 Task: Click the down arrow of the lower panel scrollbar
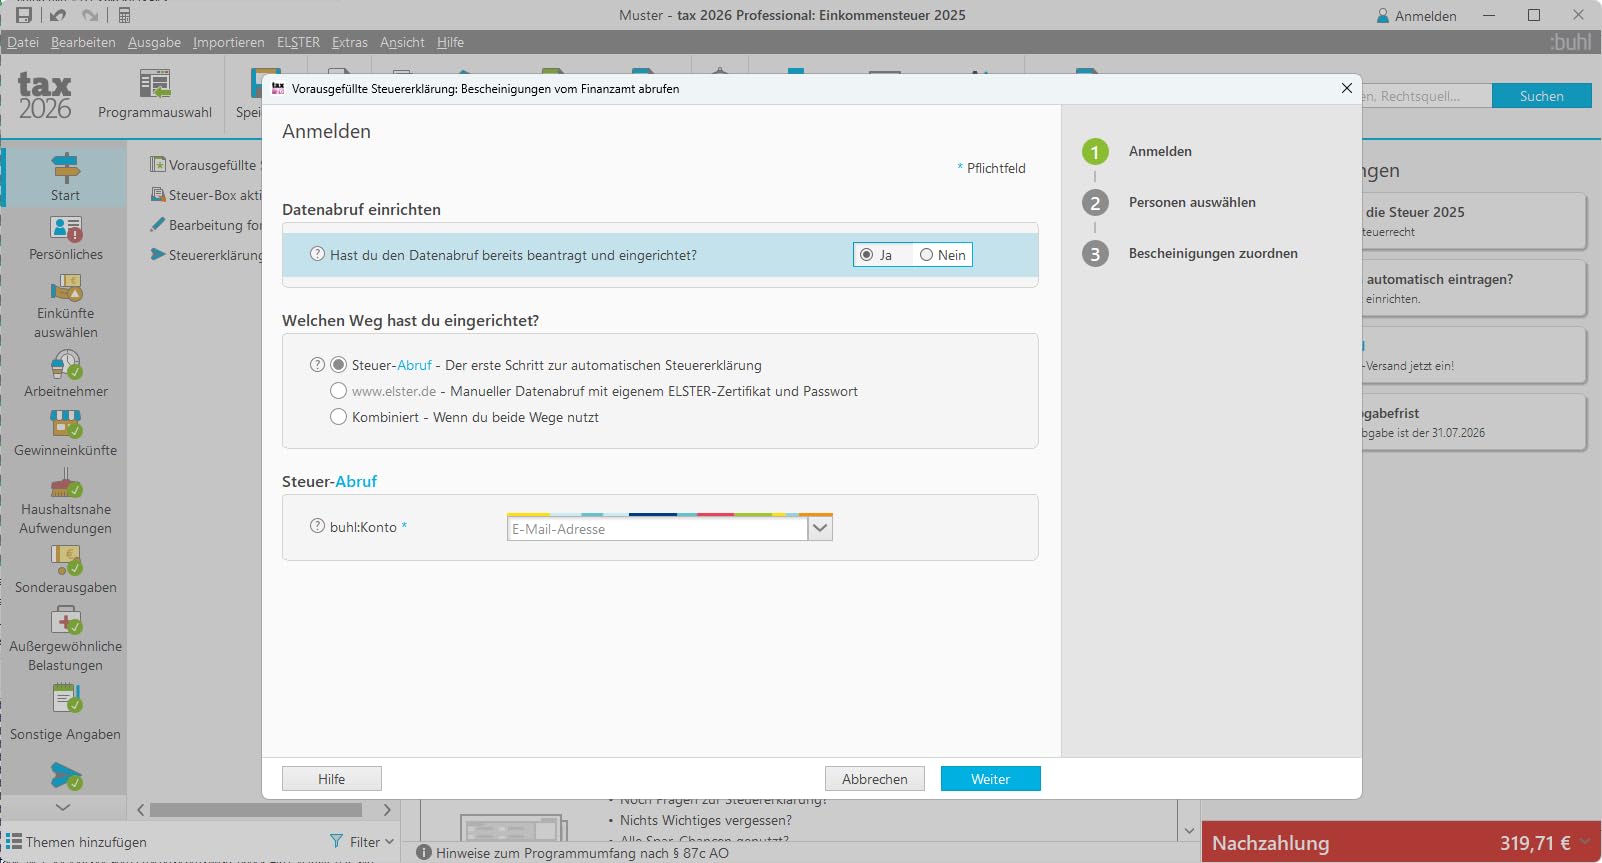coord(1189,830)
